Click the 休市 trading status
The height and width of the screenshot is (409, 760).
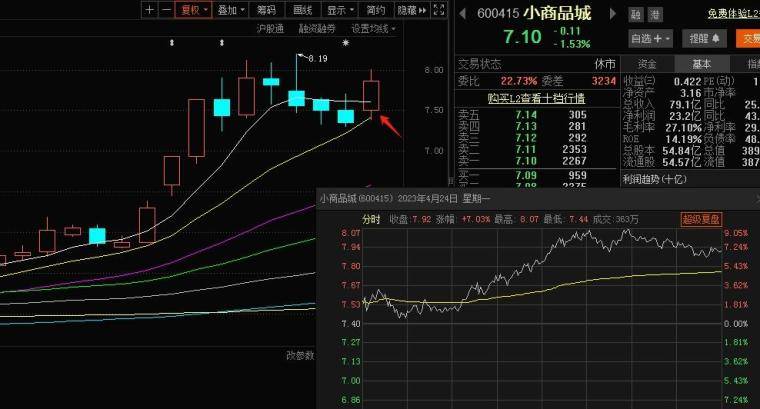[605, 64]
